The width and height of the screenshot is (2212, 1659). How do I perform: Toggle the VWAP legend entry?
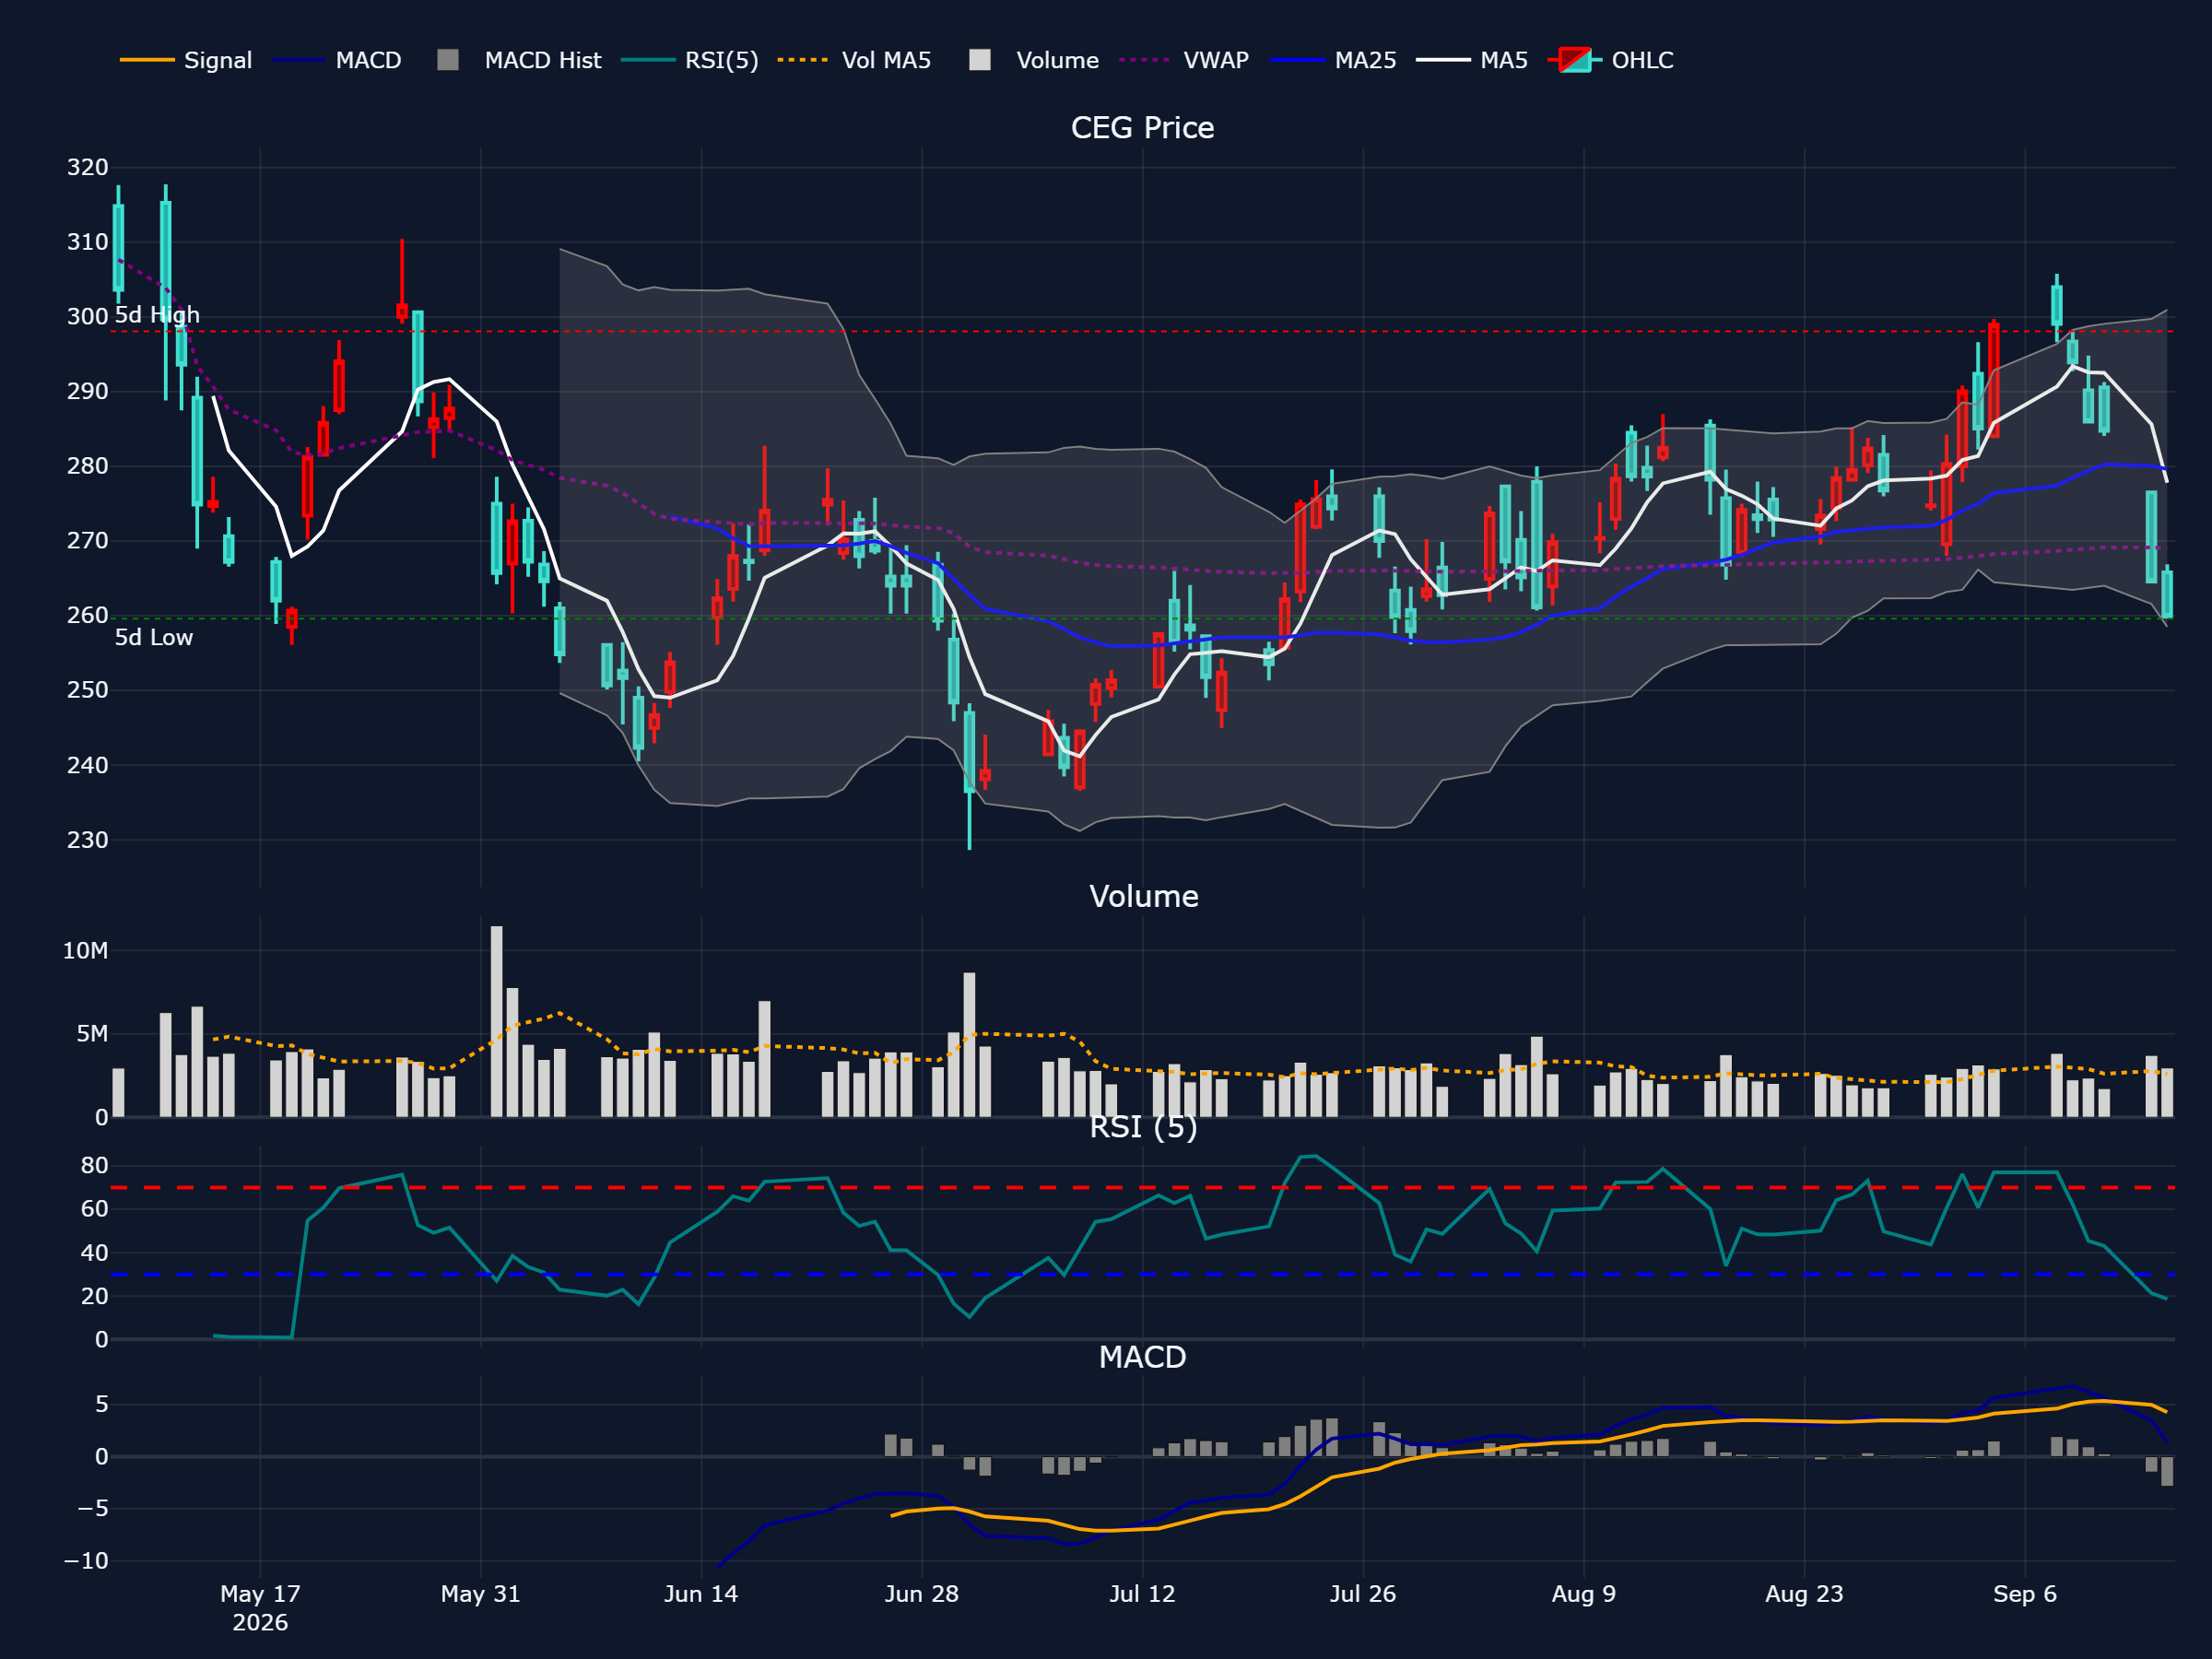1184,60
